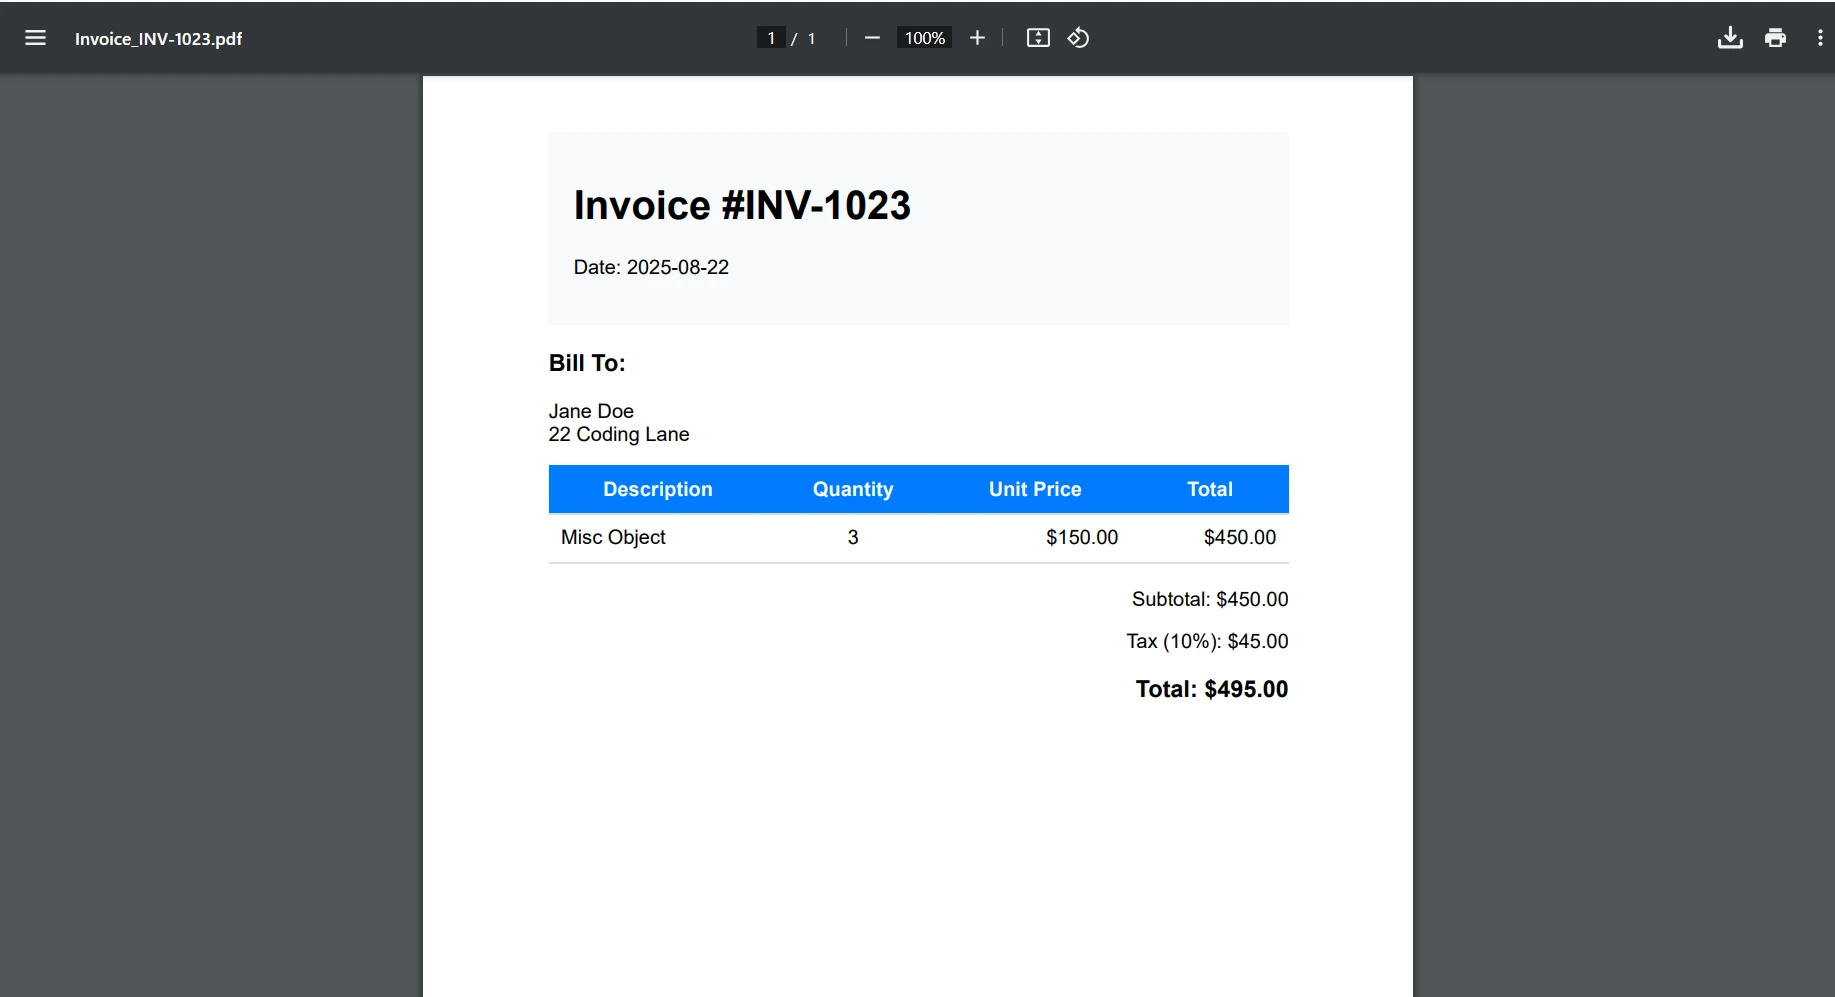Open the document sidebar menu
The image size is (1835, 997).
point(35,38)
